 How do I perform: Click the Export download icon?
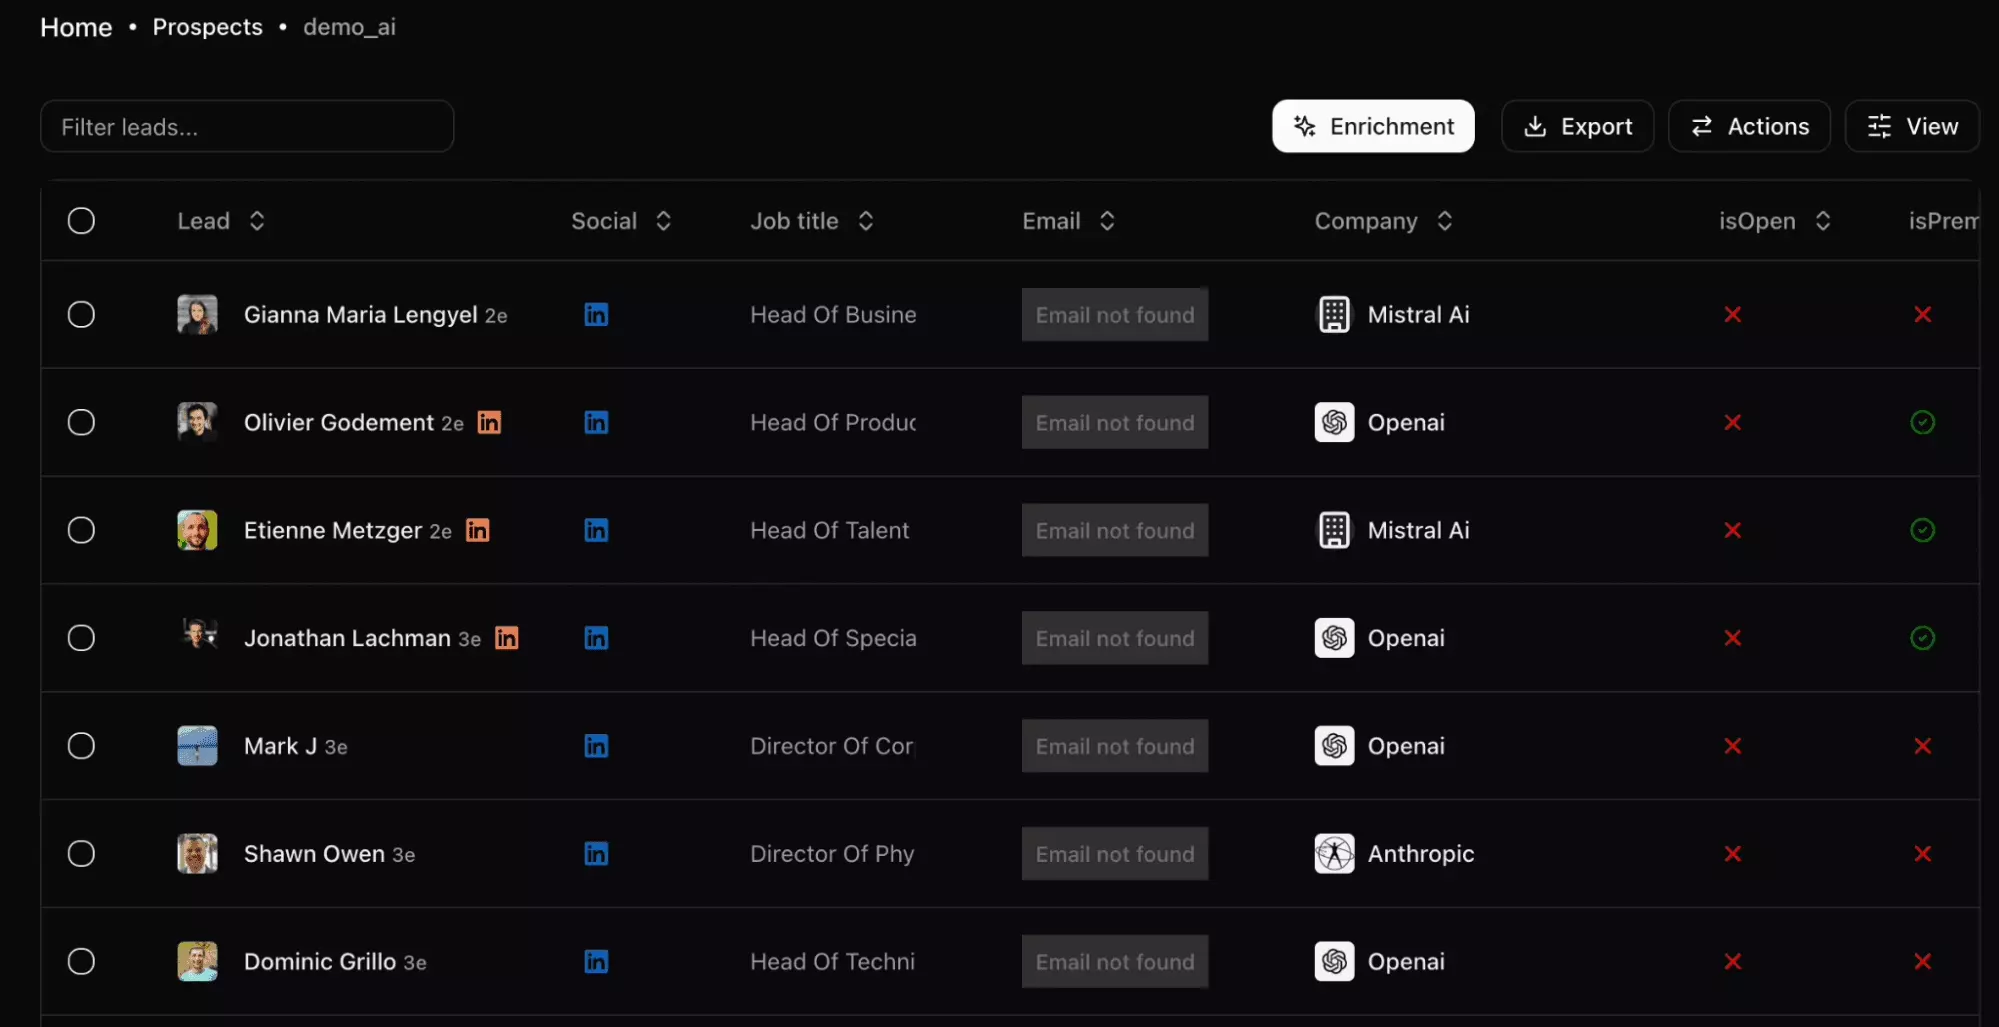pos(1535,126)
